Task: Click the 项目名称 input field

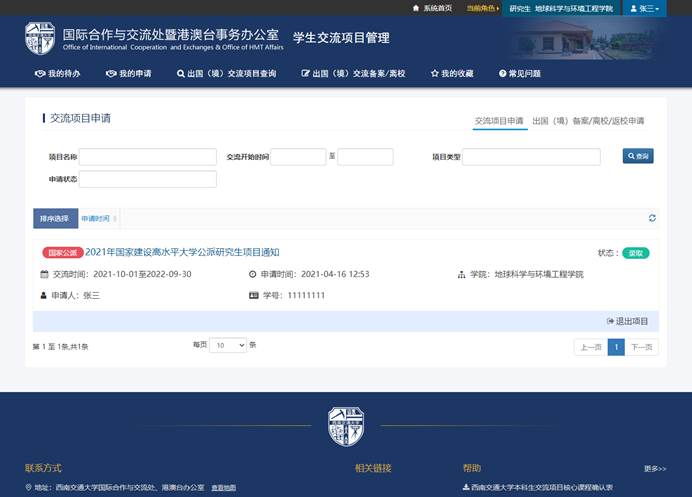Action: click(148, 157)
